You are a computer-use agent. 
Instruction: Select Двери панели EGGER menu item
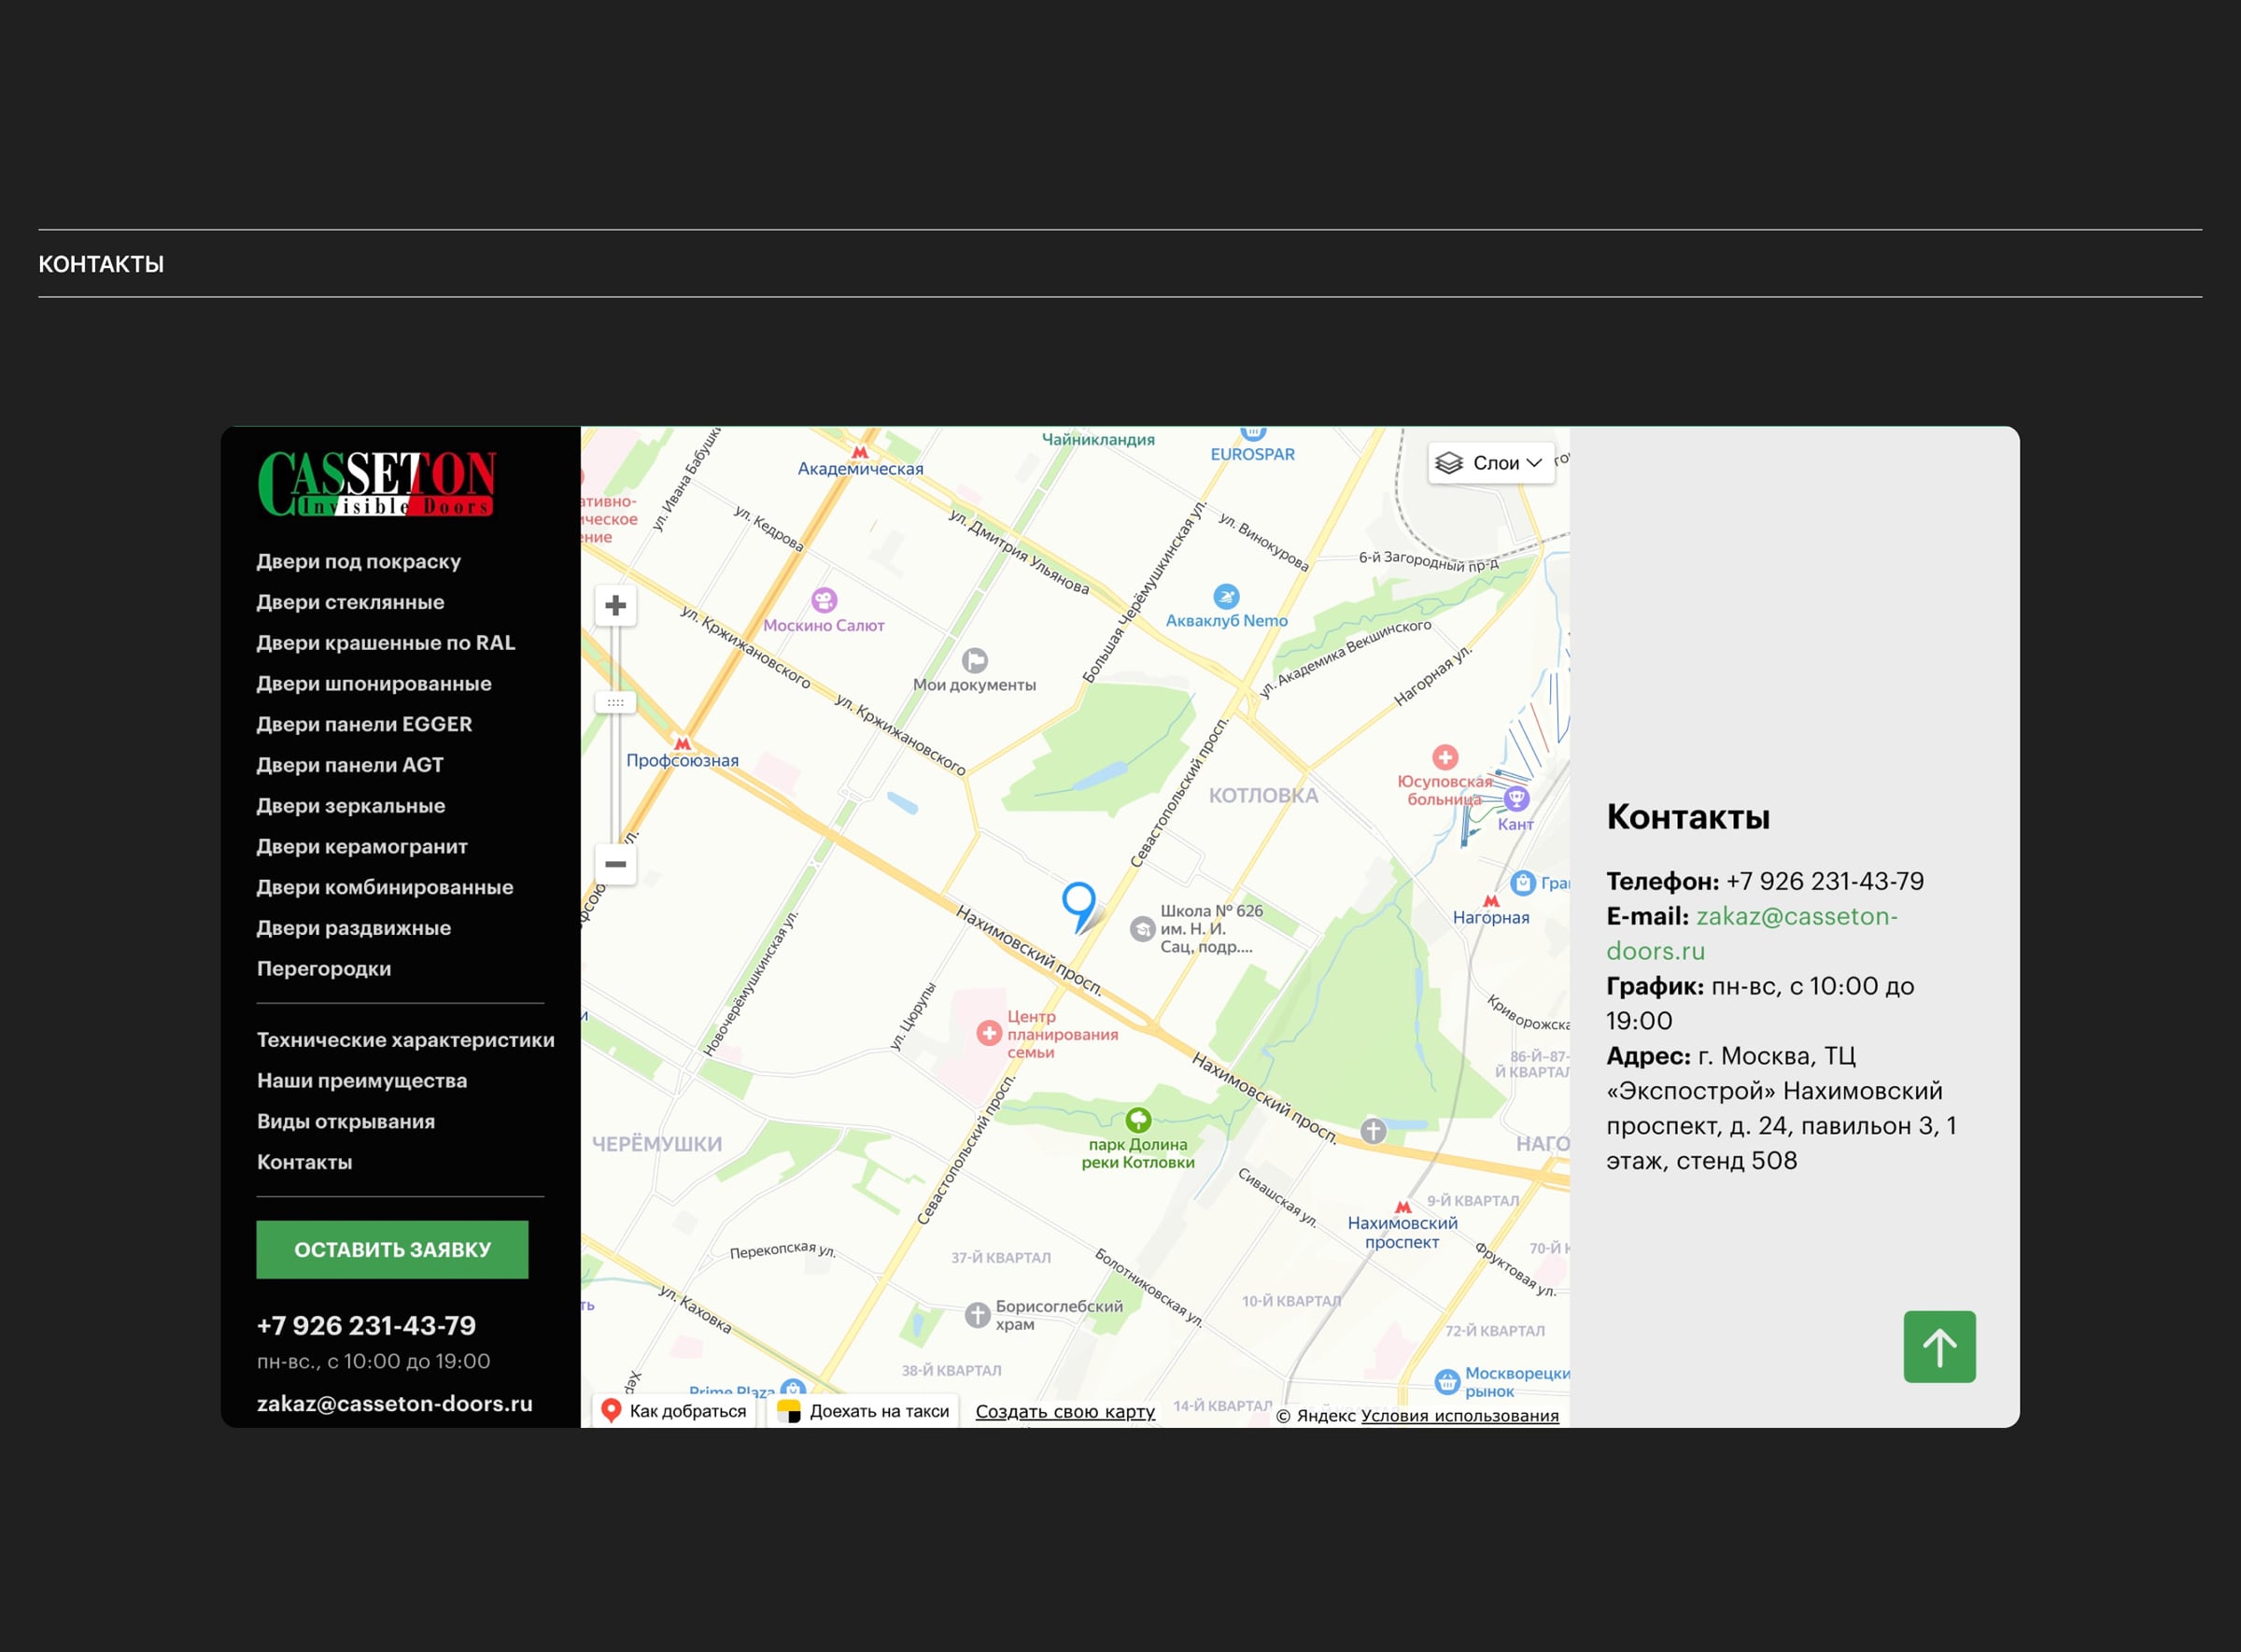coord(364,724)
